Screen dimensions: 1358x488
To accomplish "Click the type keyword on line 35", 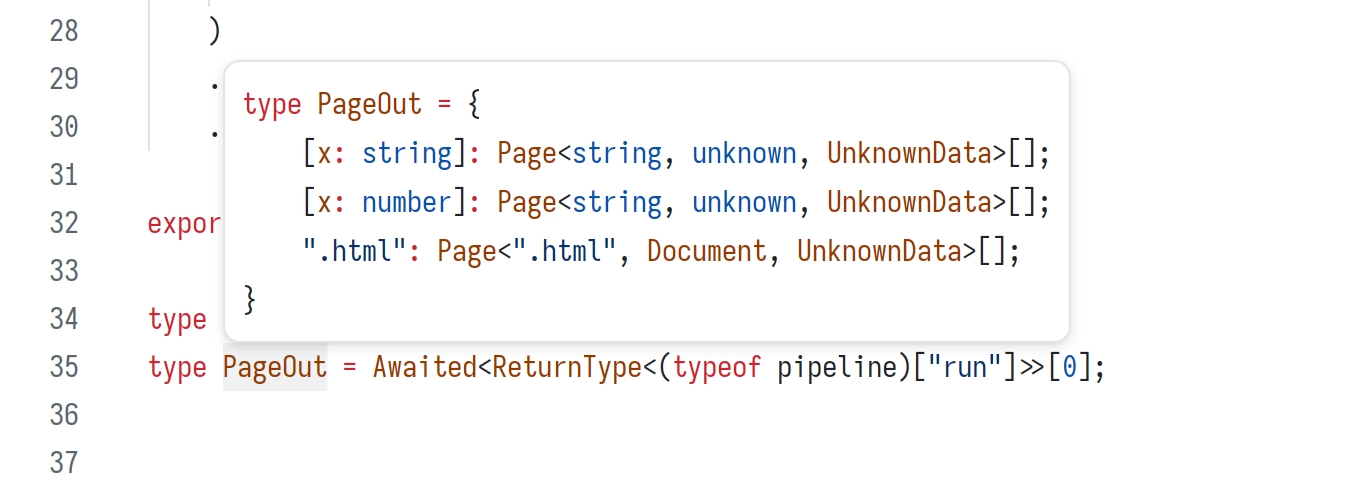I will point(177,367).
